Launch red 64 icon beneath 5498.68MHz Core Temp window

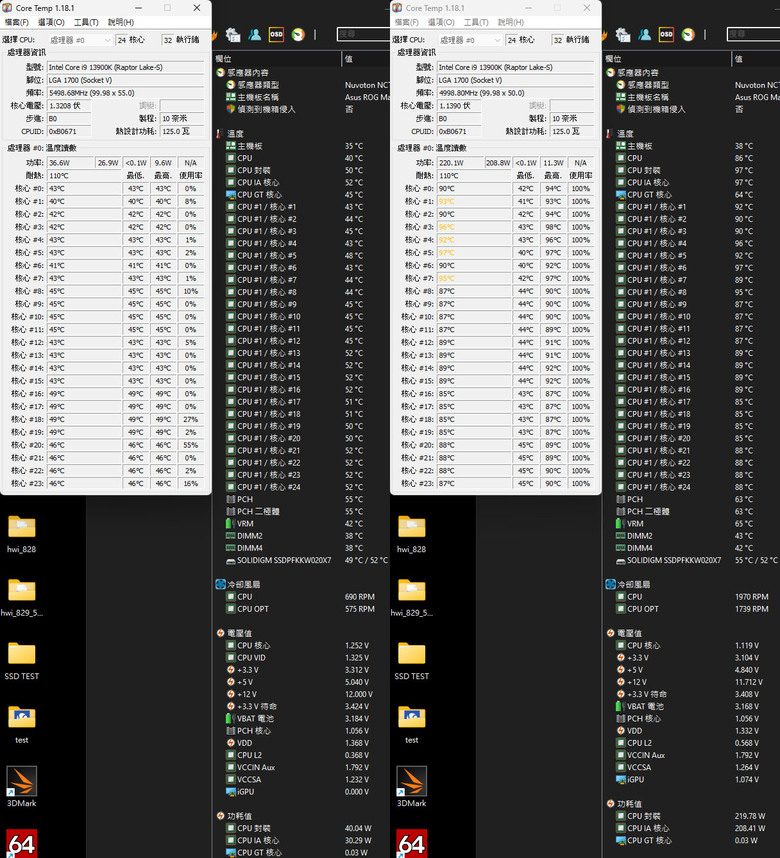[22, 844]
